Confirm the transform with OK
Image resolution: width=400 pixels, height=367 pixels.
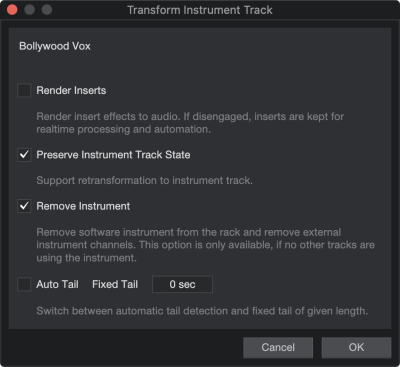click(356, 347)
